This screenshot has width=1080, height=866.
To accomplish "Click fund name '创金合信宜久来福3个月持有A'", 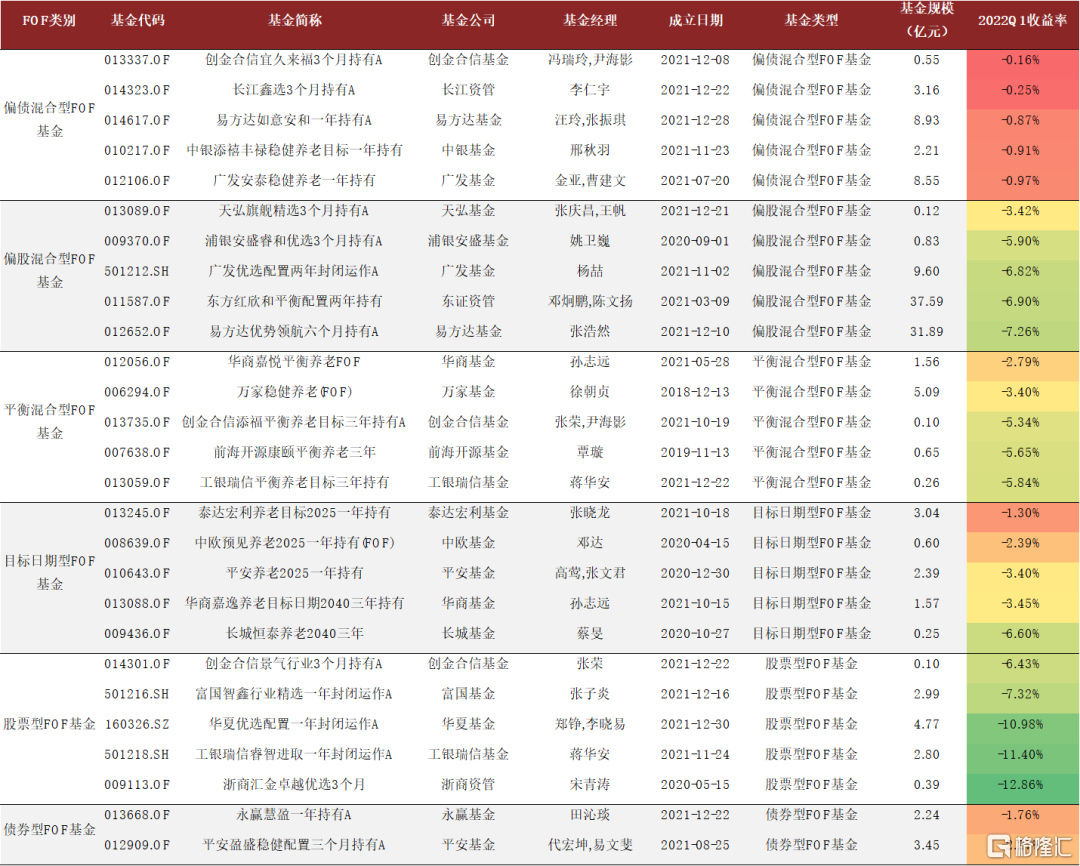I will click(x=294, y=60).
